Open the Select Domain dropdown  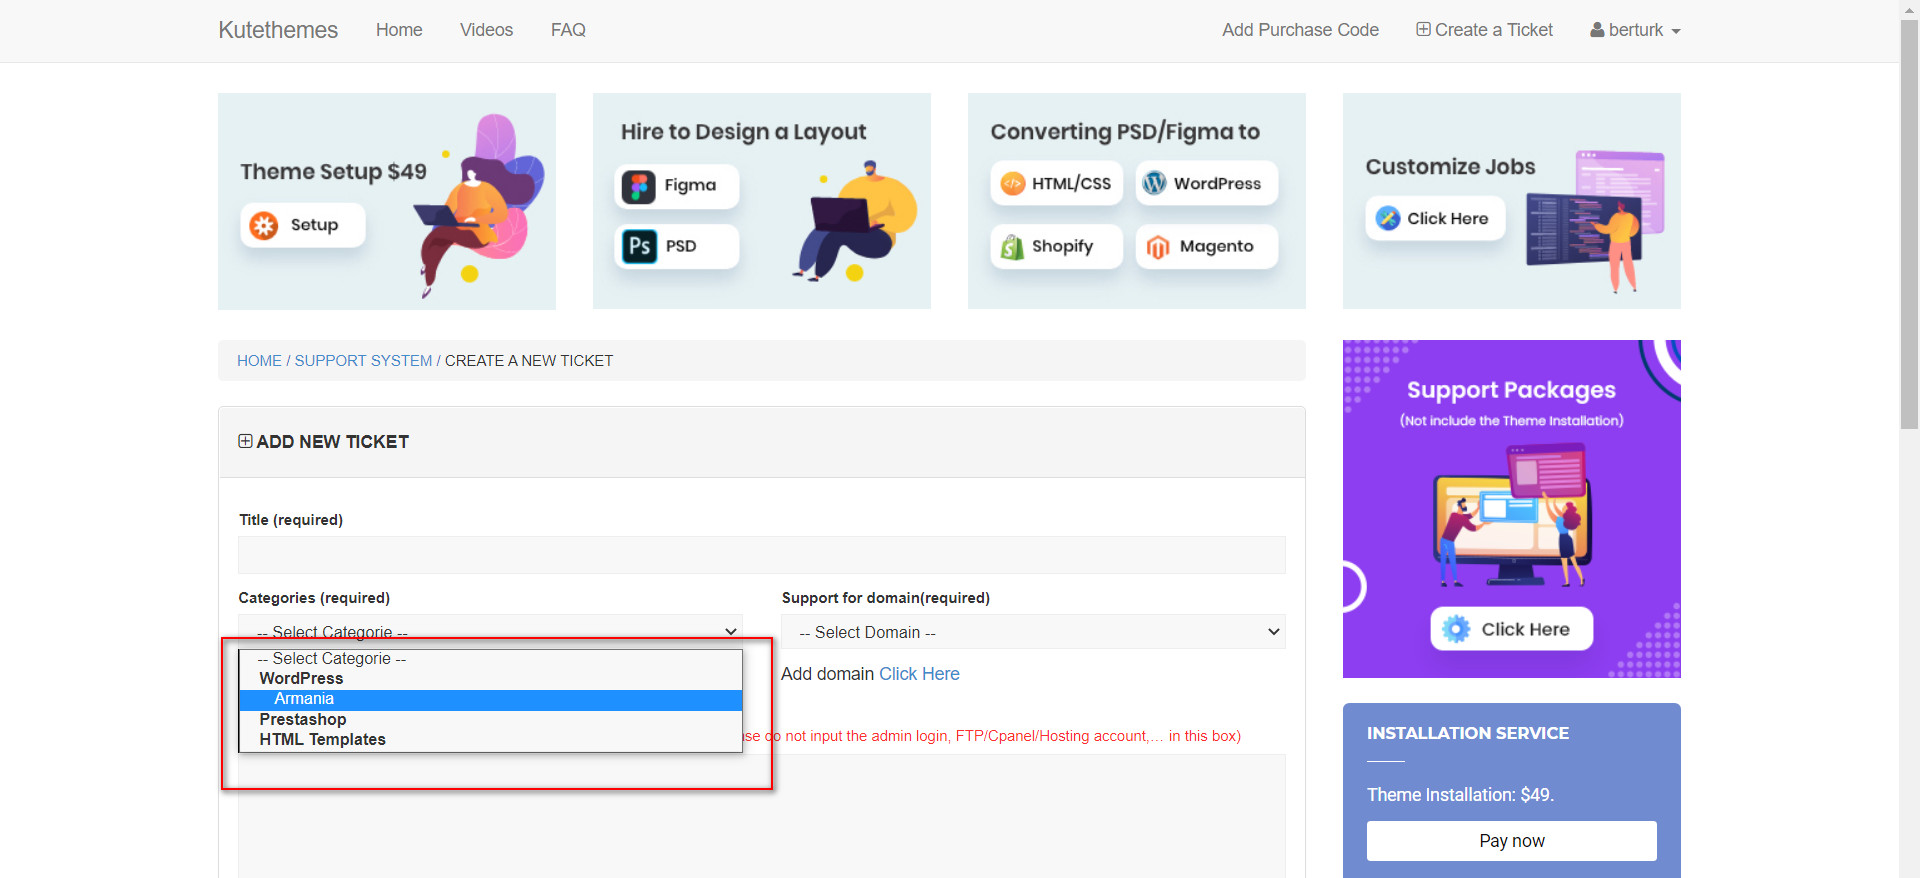[1034, 632]
